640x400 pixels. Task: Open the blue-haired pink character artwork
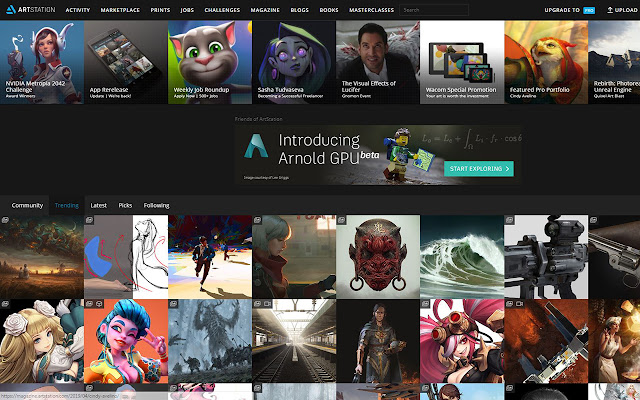(126, 341)
